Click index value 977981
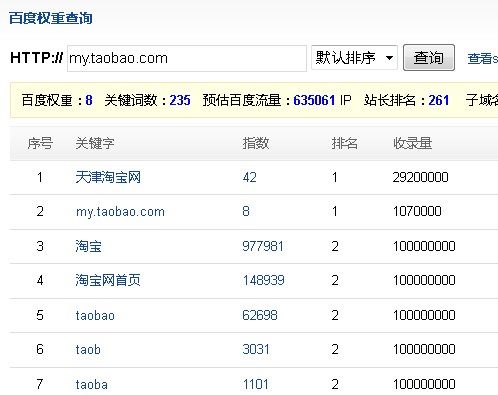 point(263,246)
